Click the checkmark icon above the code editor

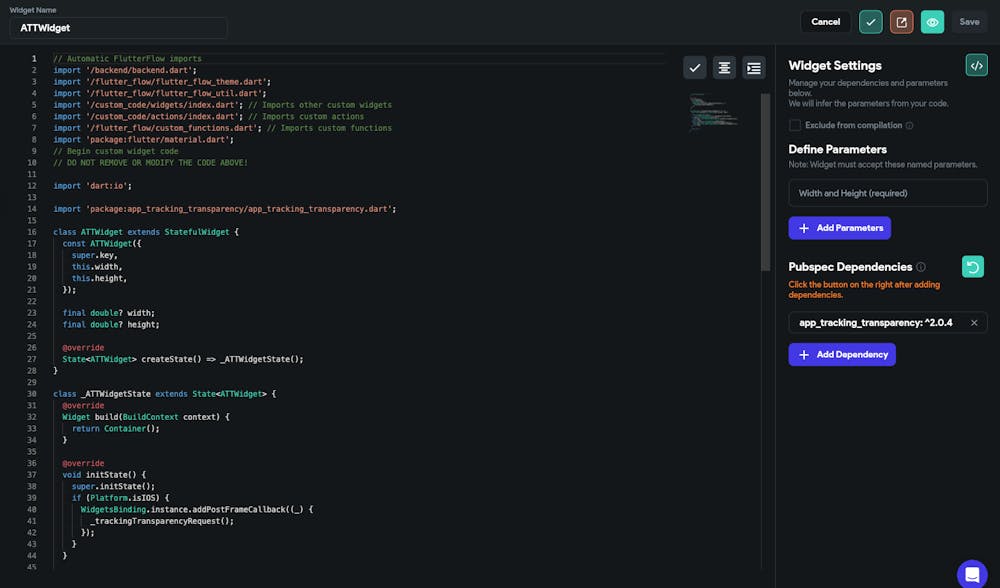coord(695,67)
